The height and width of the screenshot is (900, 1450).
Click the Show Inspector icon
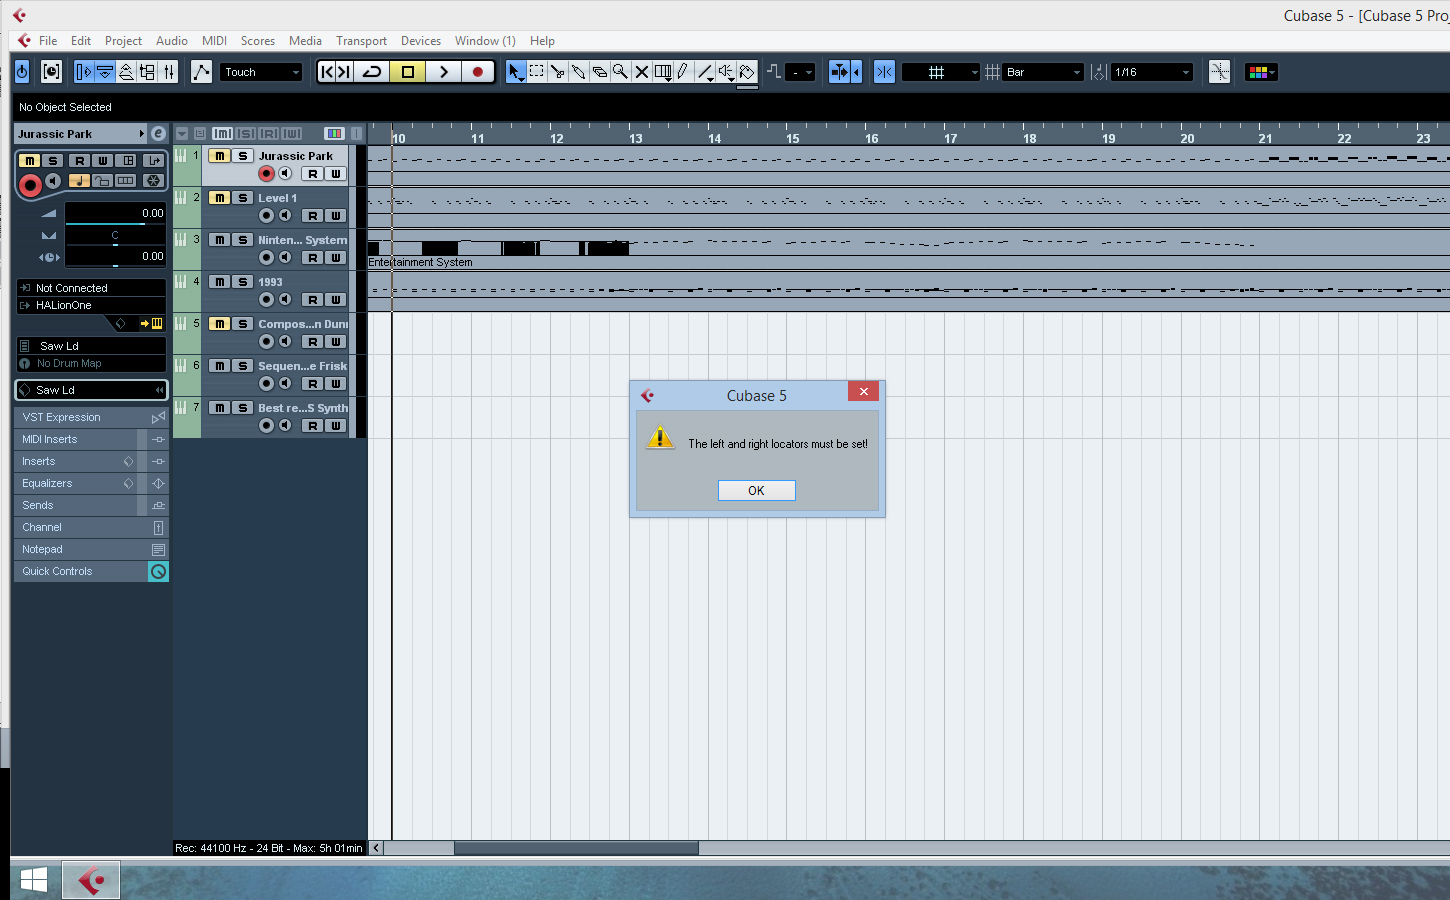coord(84,72)
